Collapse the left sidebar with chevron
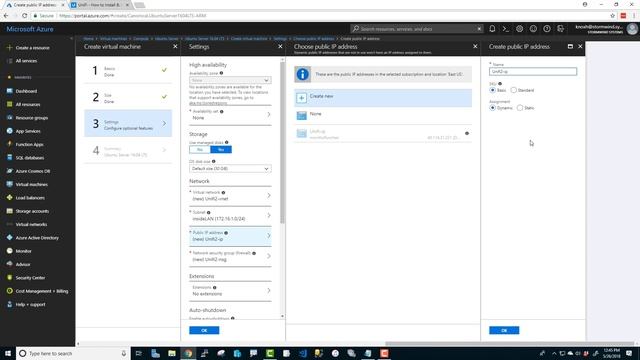Viewport: 640px width, 360px height. (x=71, y=38)
